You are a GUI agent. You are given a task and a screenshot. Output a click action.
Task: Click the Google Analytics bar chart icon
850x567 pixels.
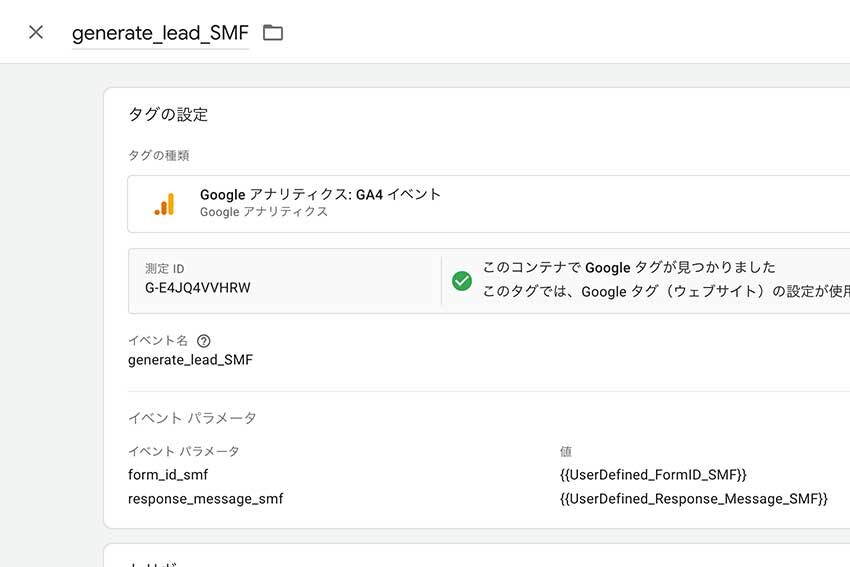click(x=164, y=204)
